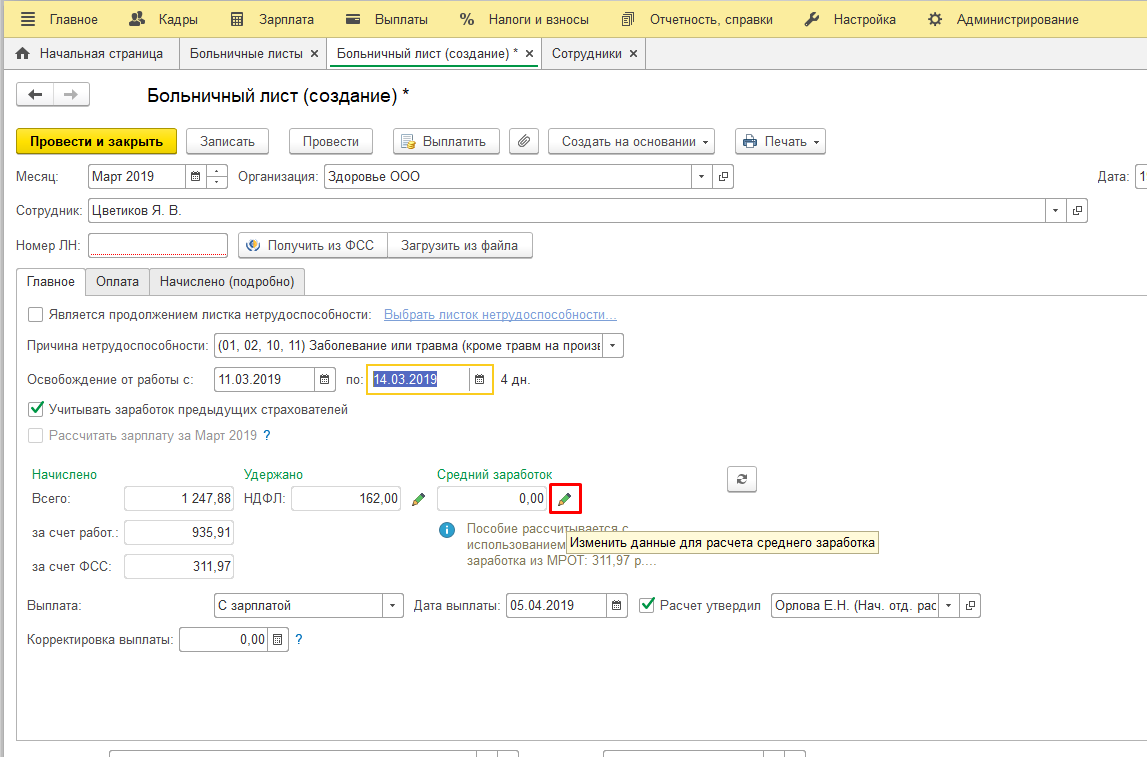Open calendar for start date 11.03.2019
Image resolution: width=1147 pixels, height=757 pixels.
tap(325, 379)
